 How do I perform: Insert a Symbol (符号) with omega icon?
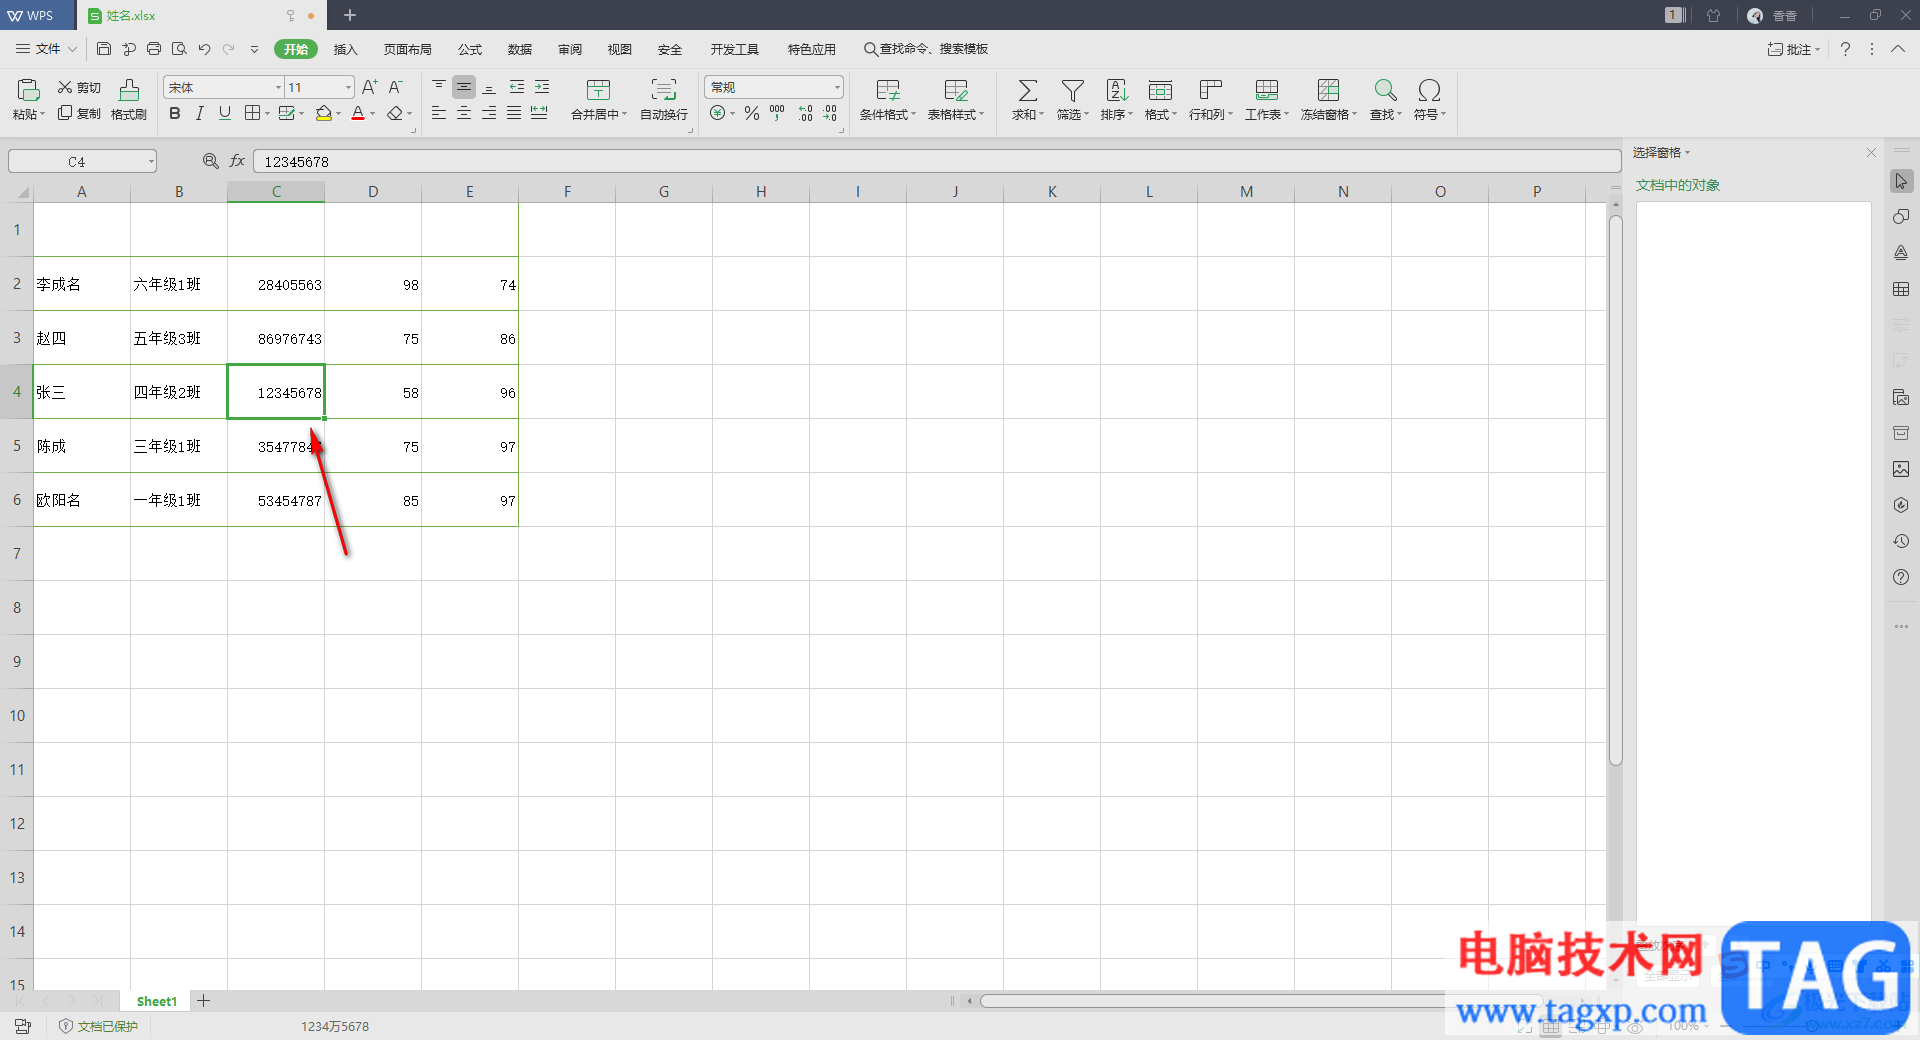[1429, 90]
